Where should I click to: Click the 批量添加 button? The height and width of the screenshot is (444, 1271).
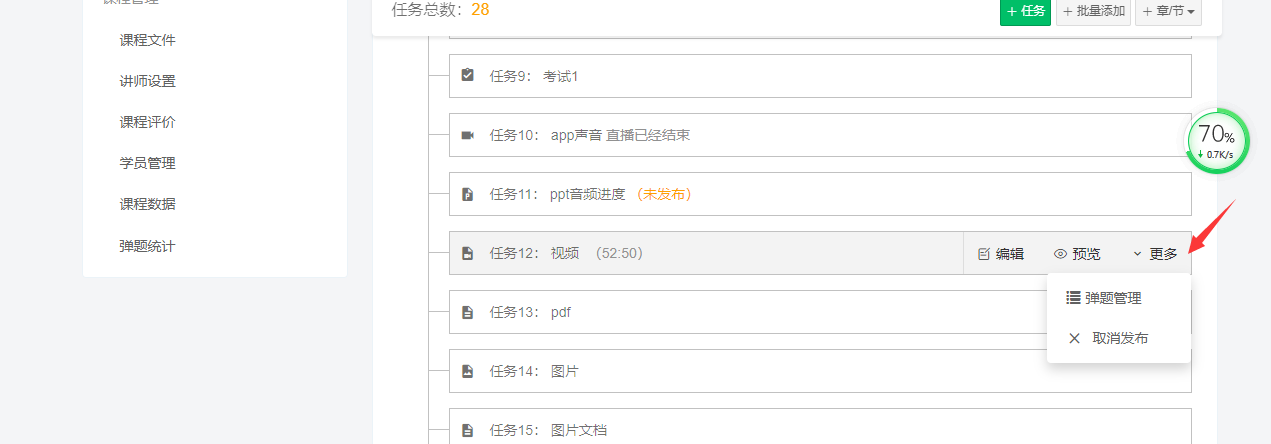pyautogui.click(x=1093, y=11)
